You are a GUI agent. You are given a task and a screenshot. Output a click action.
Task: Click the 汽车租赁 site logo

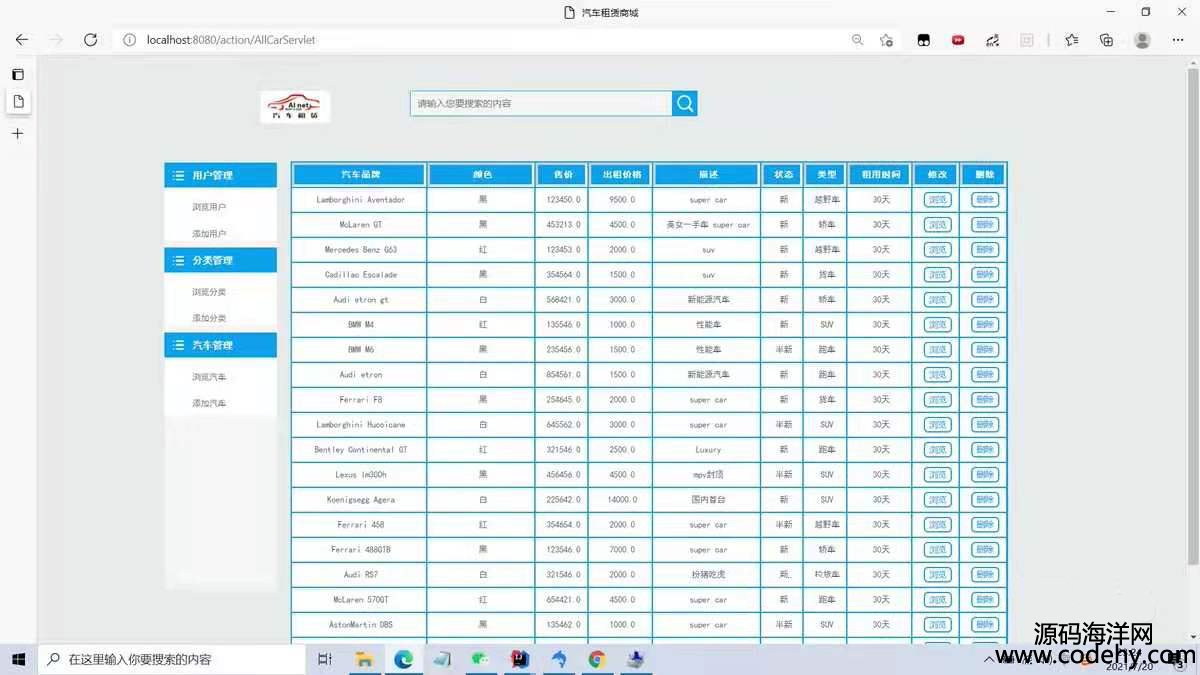coord(295,107)
